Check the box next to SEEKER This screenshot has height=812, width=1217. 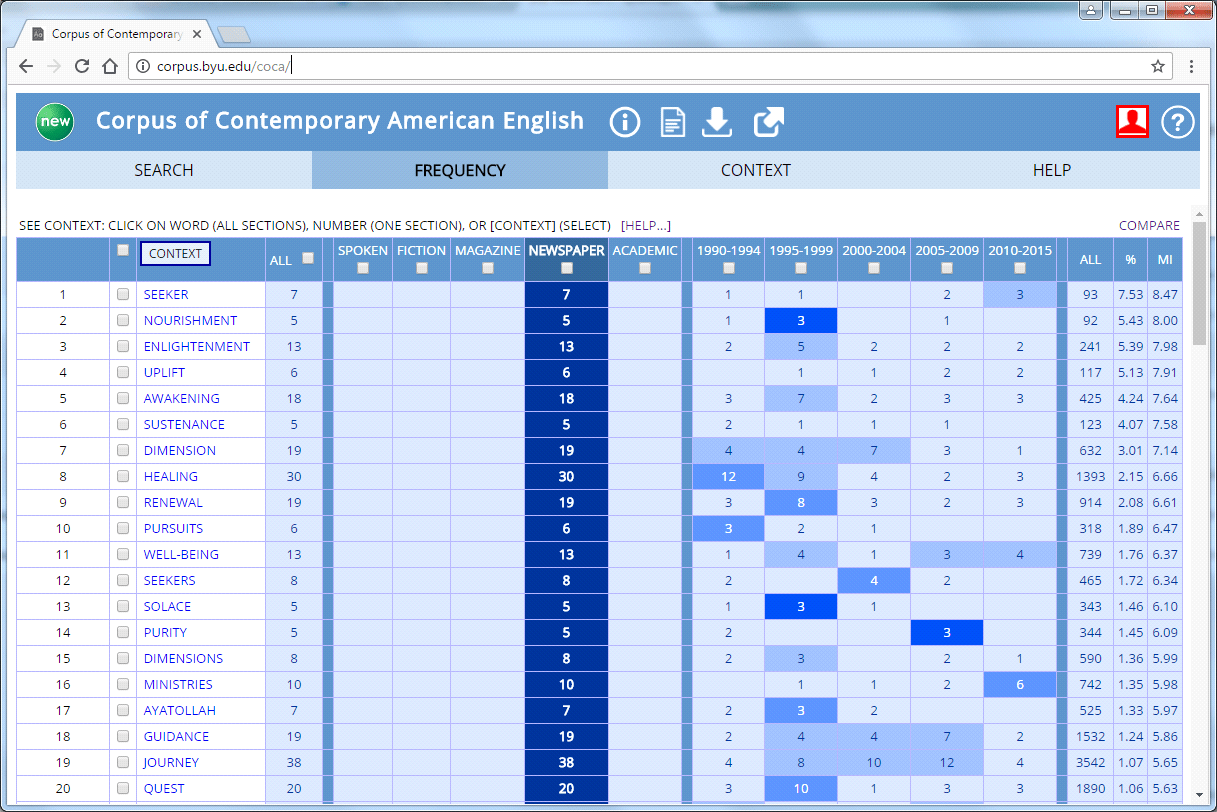pyautogui.click(x=123, y=295)
